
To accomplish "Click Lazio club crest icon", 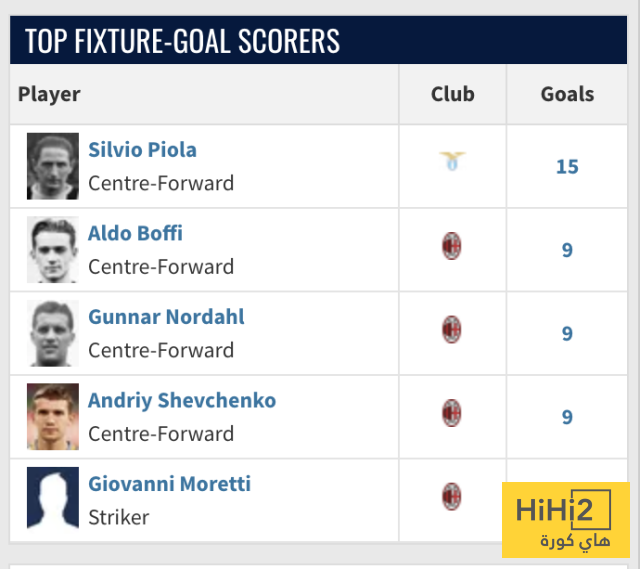I will tap(452, 160).
